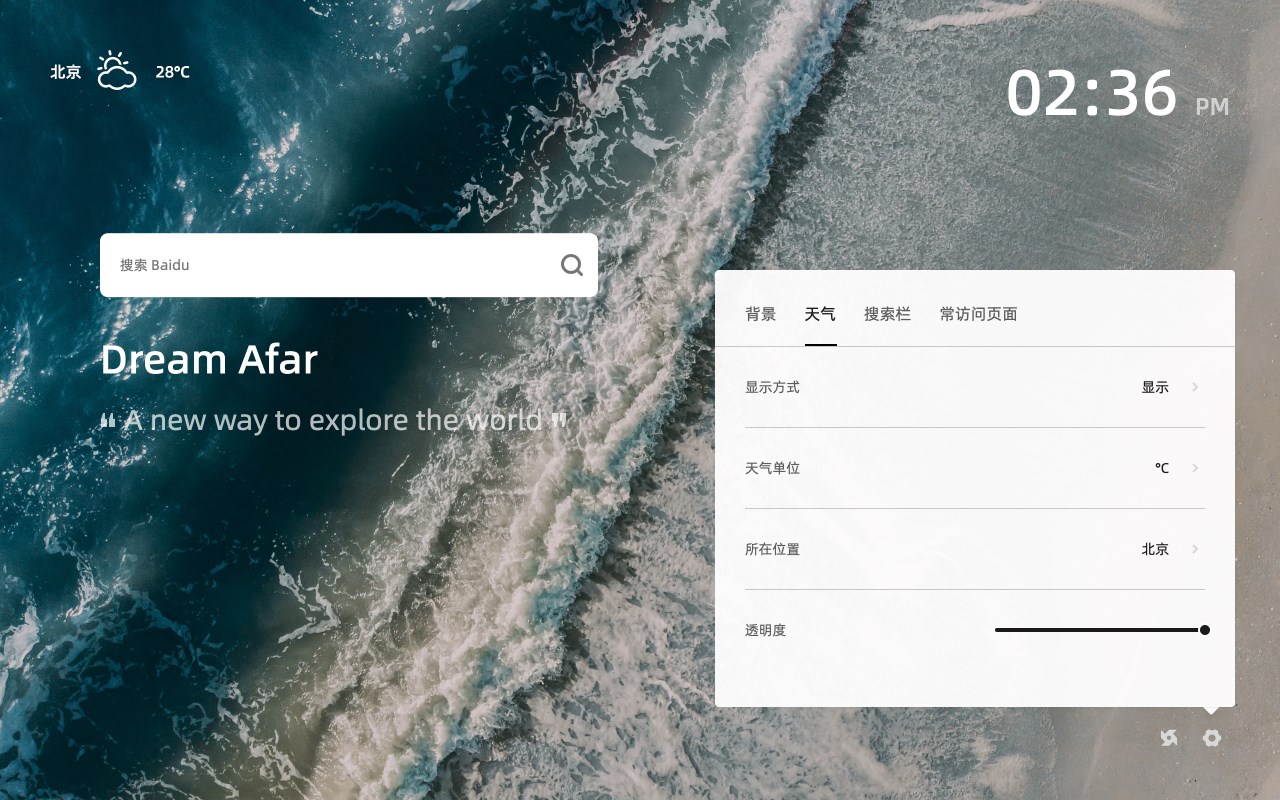Switch to the 搜索栏 tab
1280x800 pixels.
click(888, 314)
